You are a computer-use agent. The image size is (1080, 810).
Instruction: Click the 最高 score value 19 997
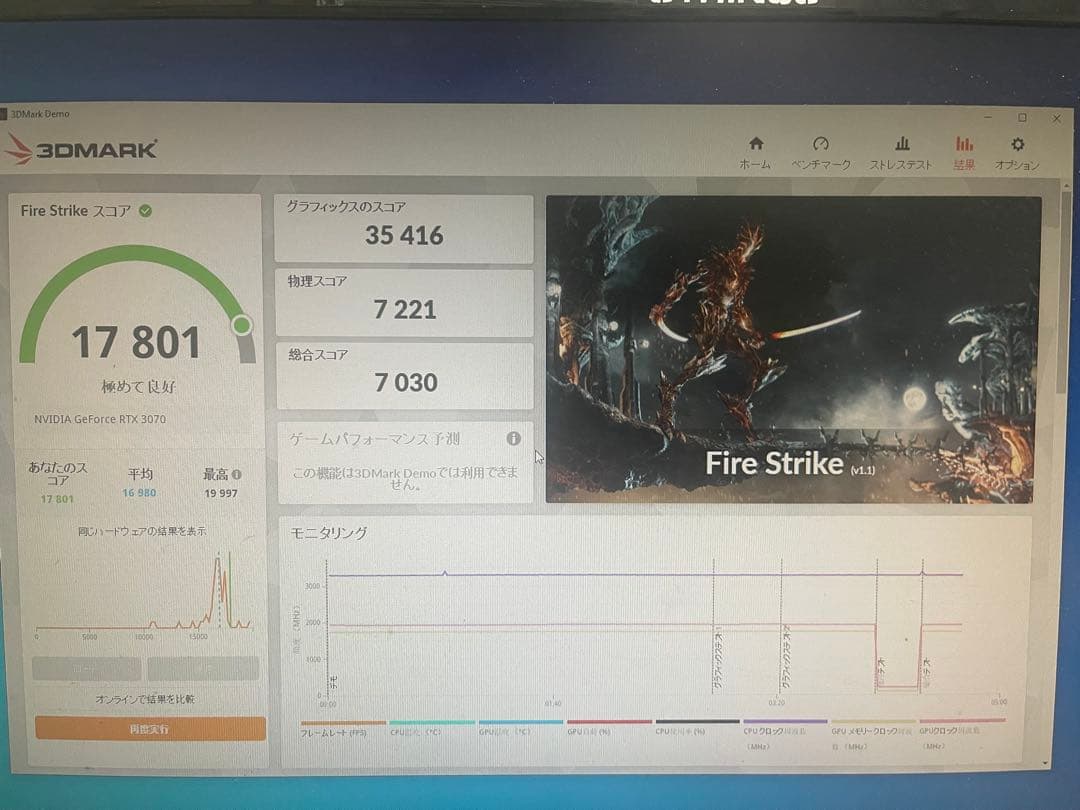click(220, 493)
